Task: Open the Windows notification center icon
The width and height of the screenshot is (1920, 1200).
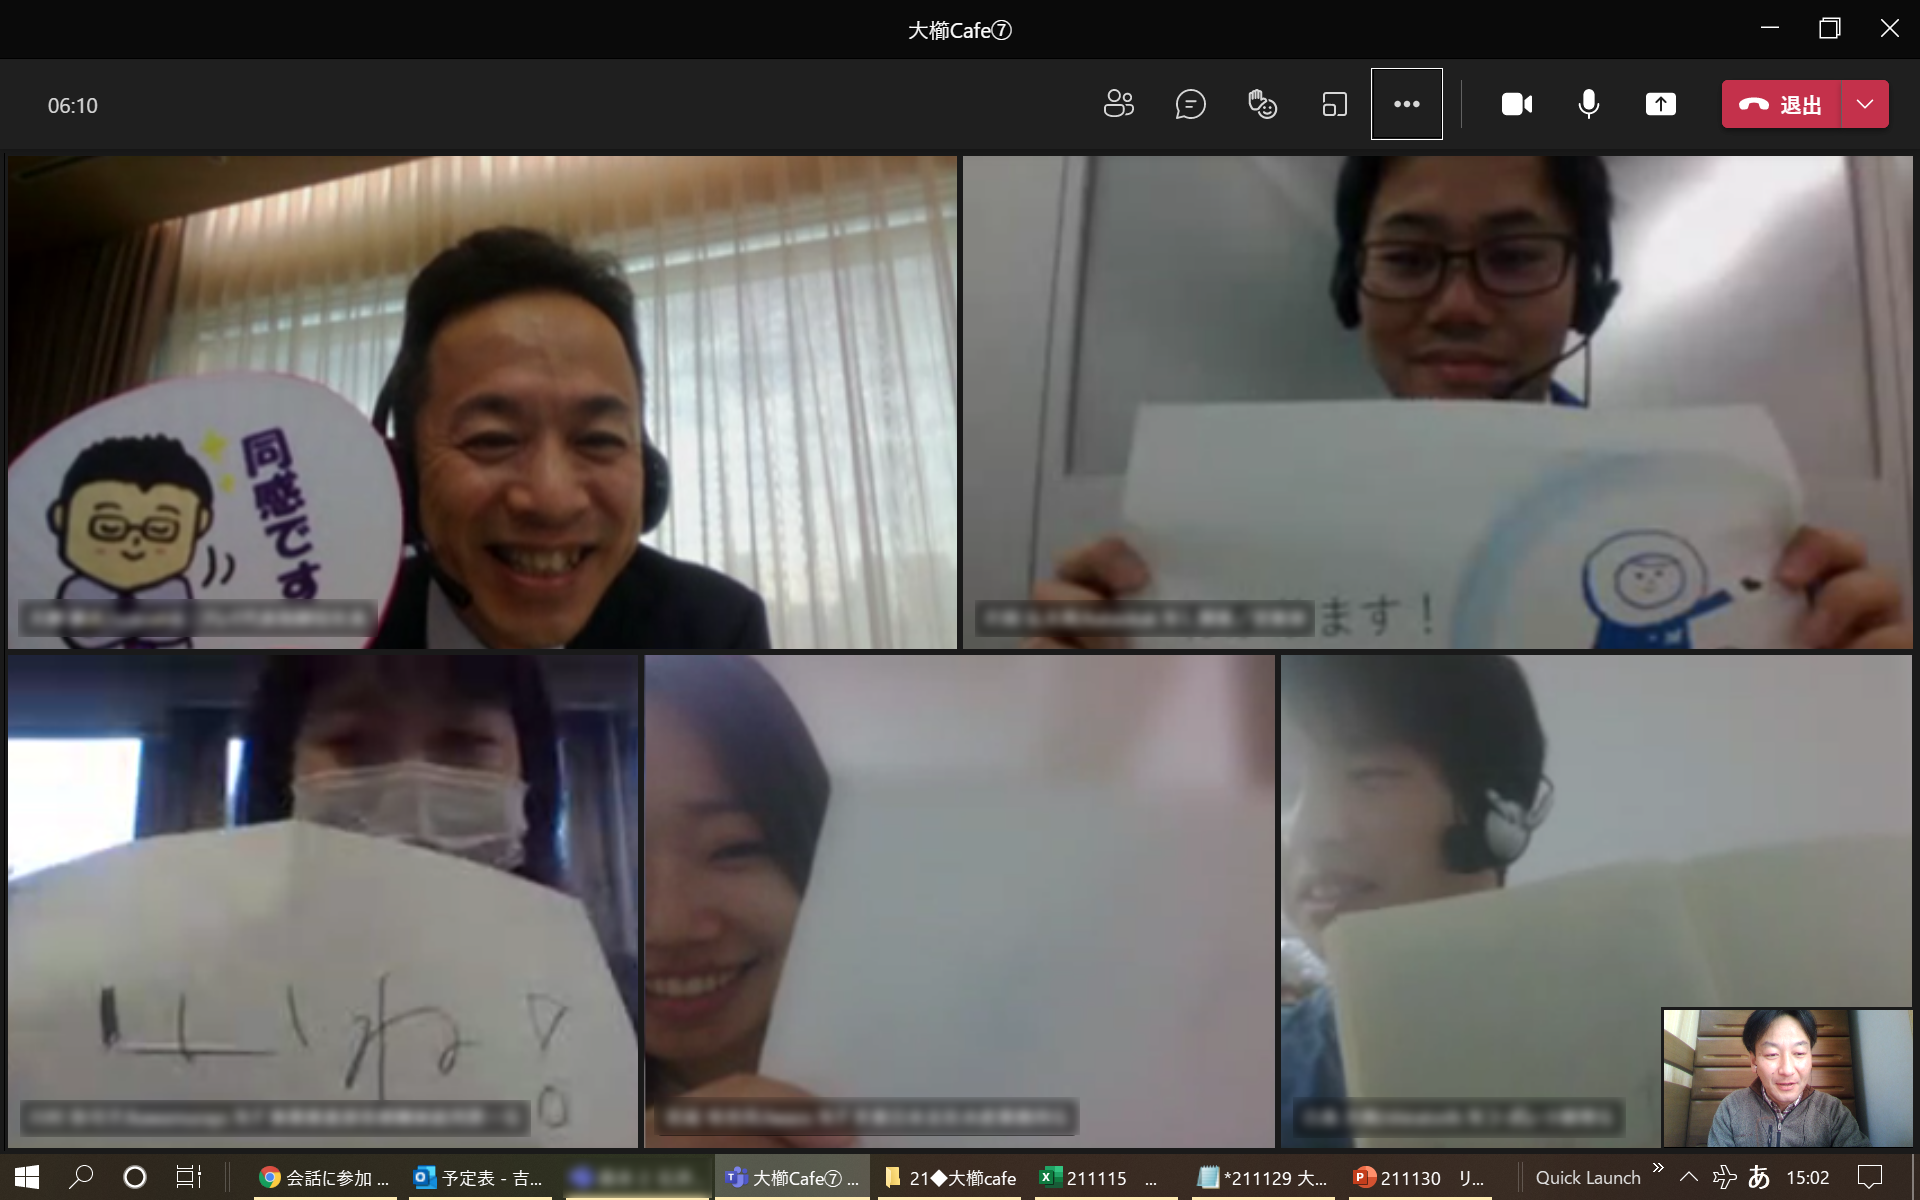Action: 1870,1177
